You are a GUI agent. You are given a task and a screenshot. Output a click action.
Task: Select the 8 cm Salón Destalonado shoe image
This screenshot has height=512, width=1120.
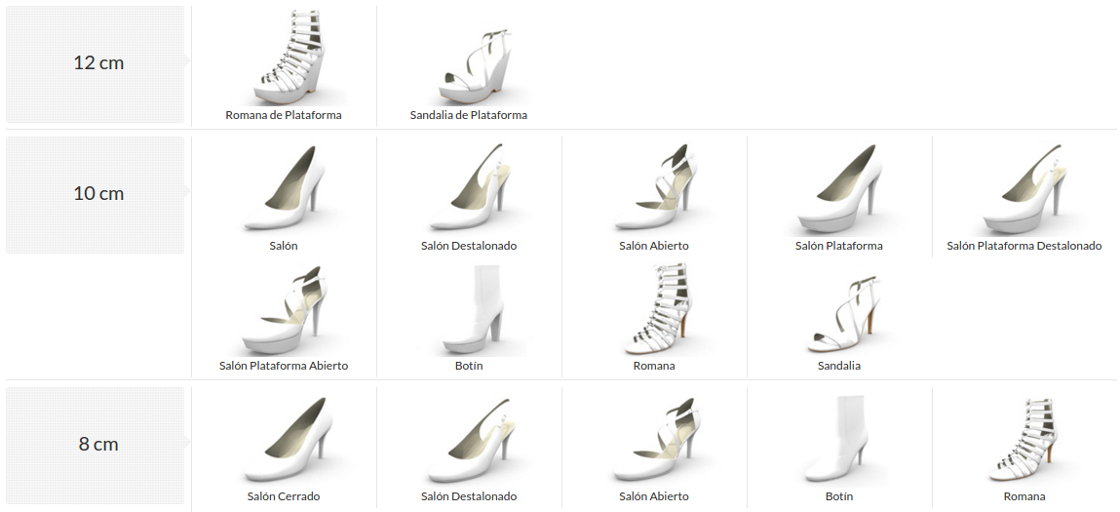(x=469, y=439)
